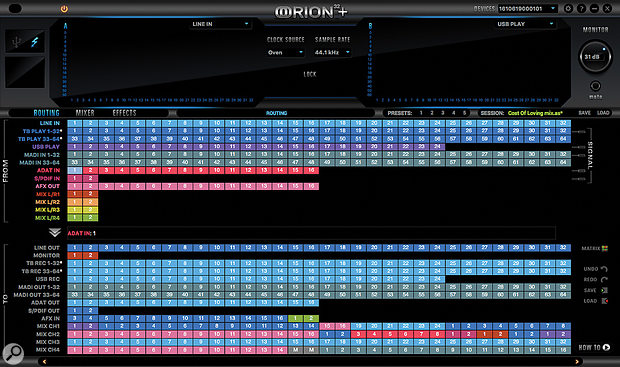Image resolution: width=620 pixels, height=367 pixels.
Task: Open the Line In meter source dropdown
Action: (220, 24)
